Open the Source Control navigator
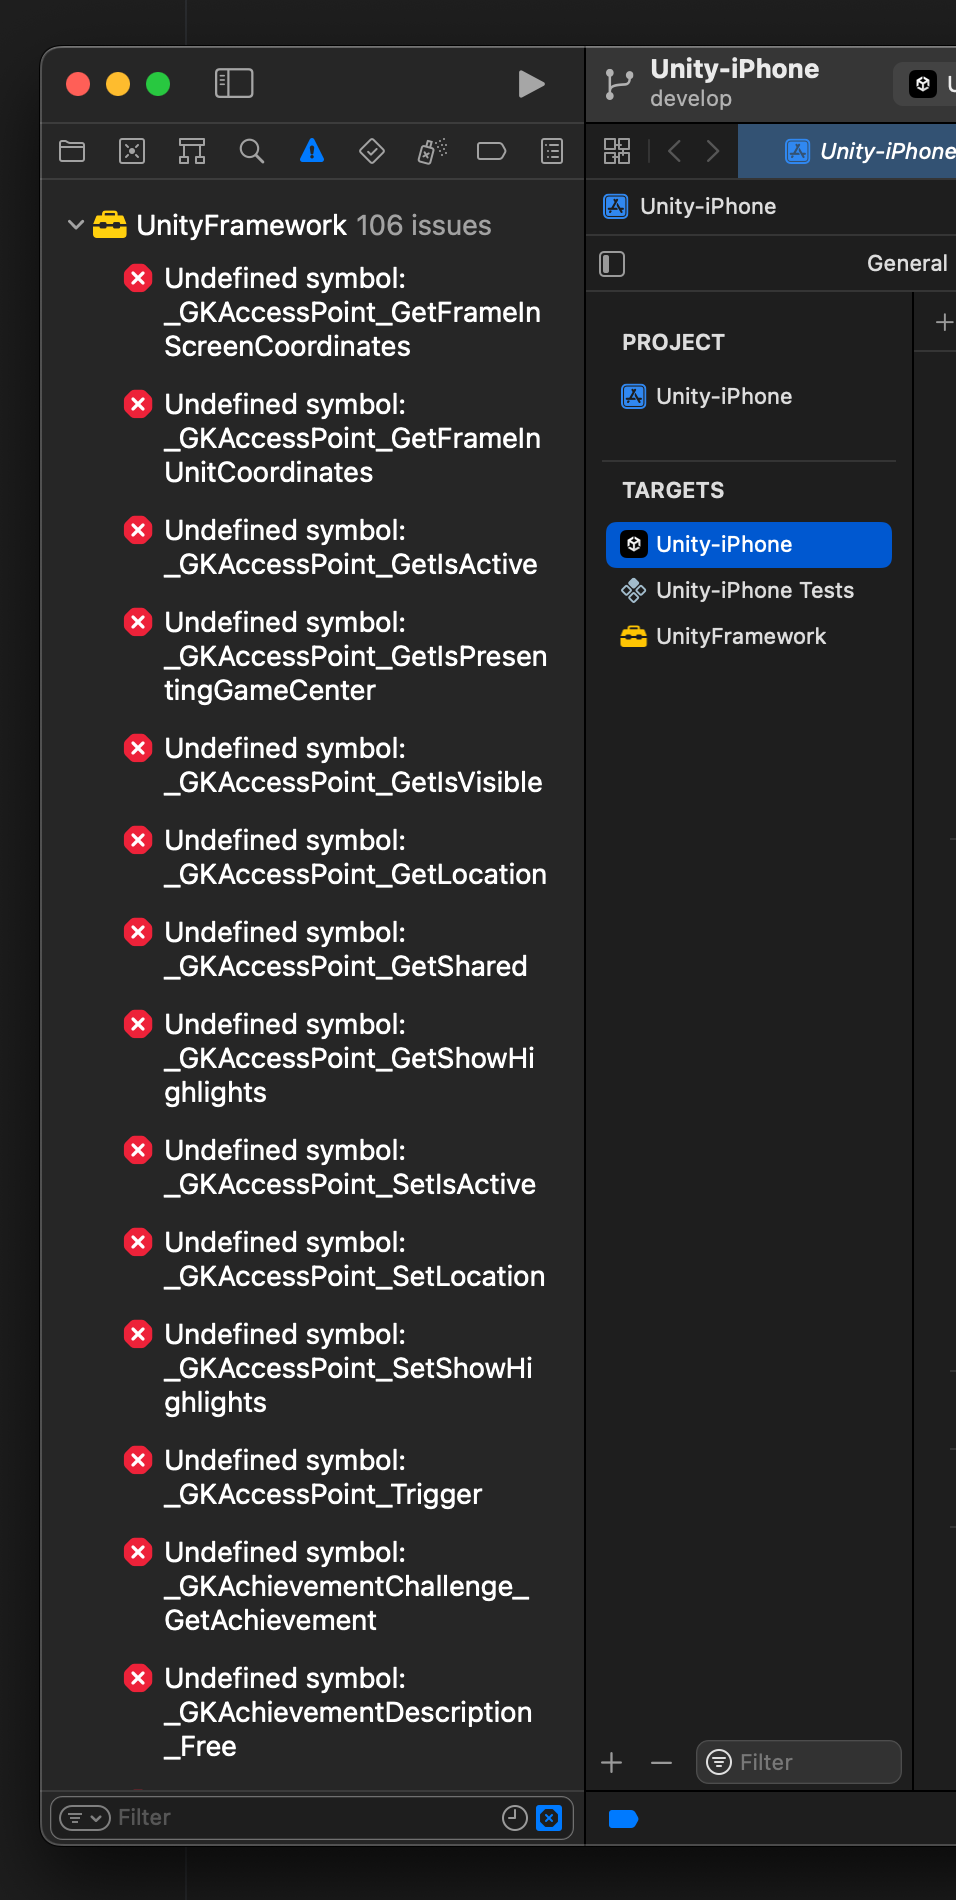Screen dimensions: 956x1900 [x=132, y=151]
